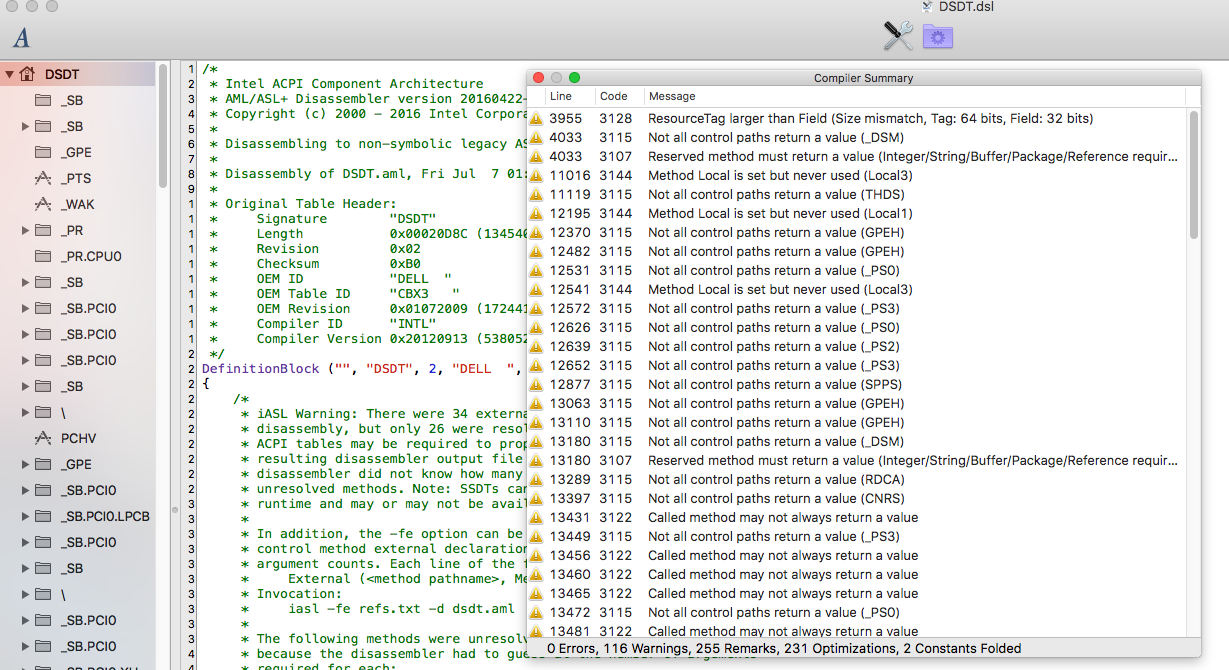The height and width of the screenshot is (670, 1229).
Task: Open the Patch folder gear icon
Action: (937, 37)
